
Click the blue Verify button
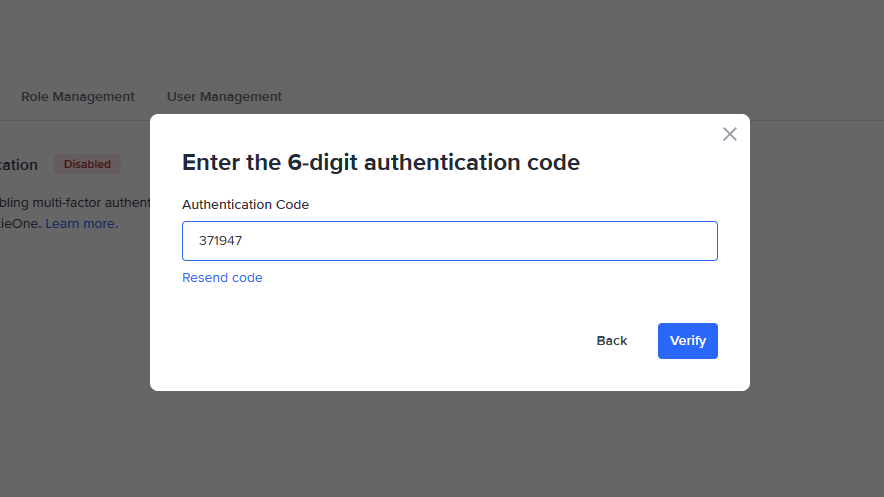coord(687,341)
